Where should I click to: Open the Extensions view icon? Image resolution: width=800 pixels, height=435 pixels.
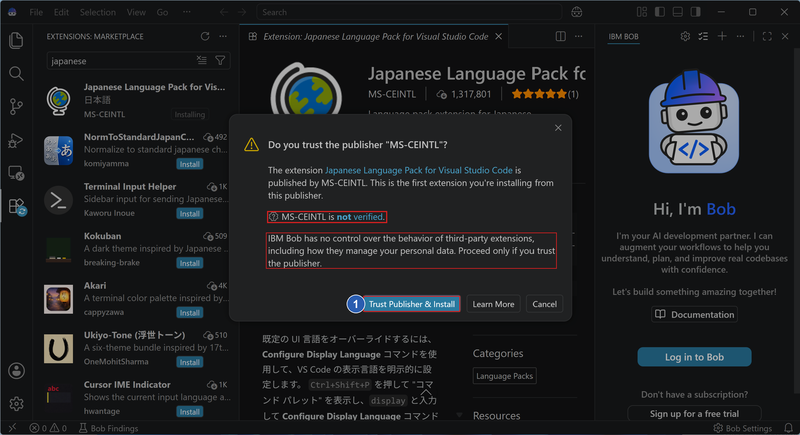(16, 207)
